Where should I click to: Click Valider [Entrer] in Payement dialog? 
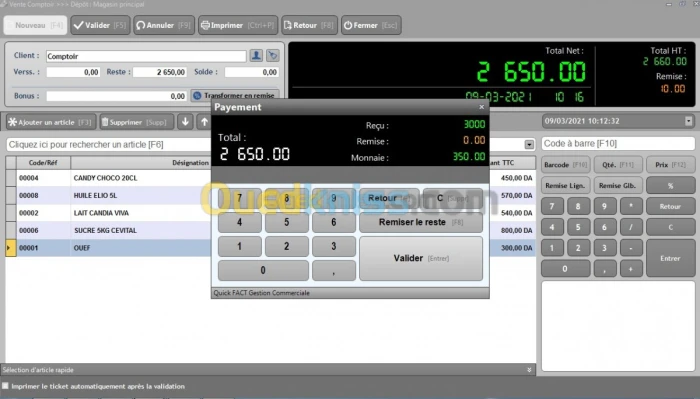tap(421, 258)
